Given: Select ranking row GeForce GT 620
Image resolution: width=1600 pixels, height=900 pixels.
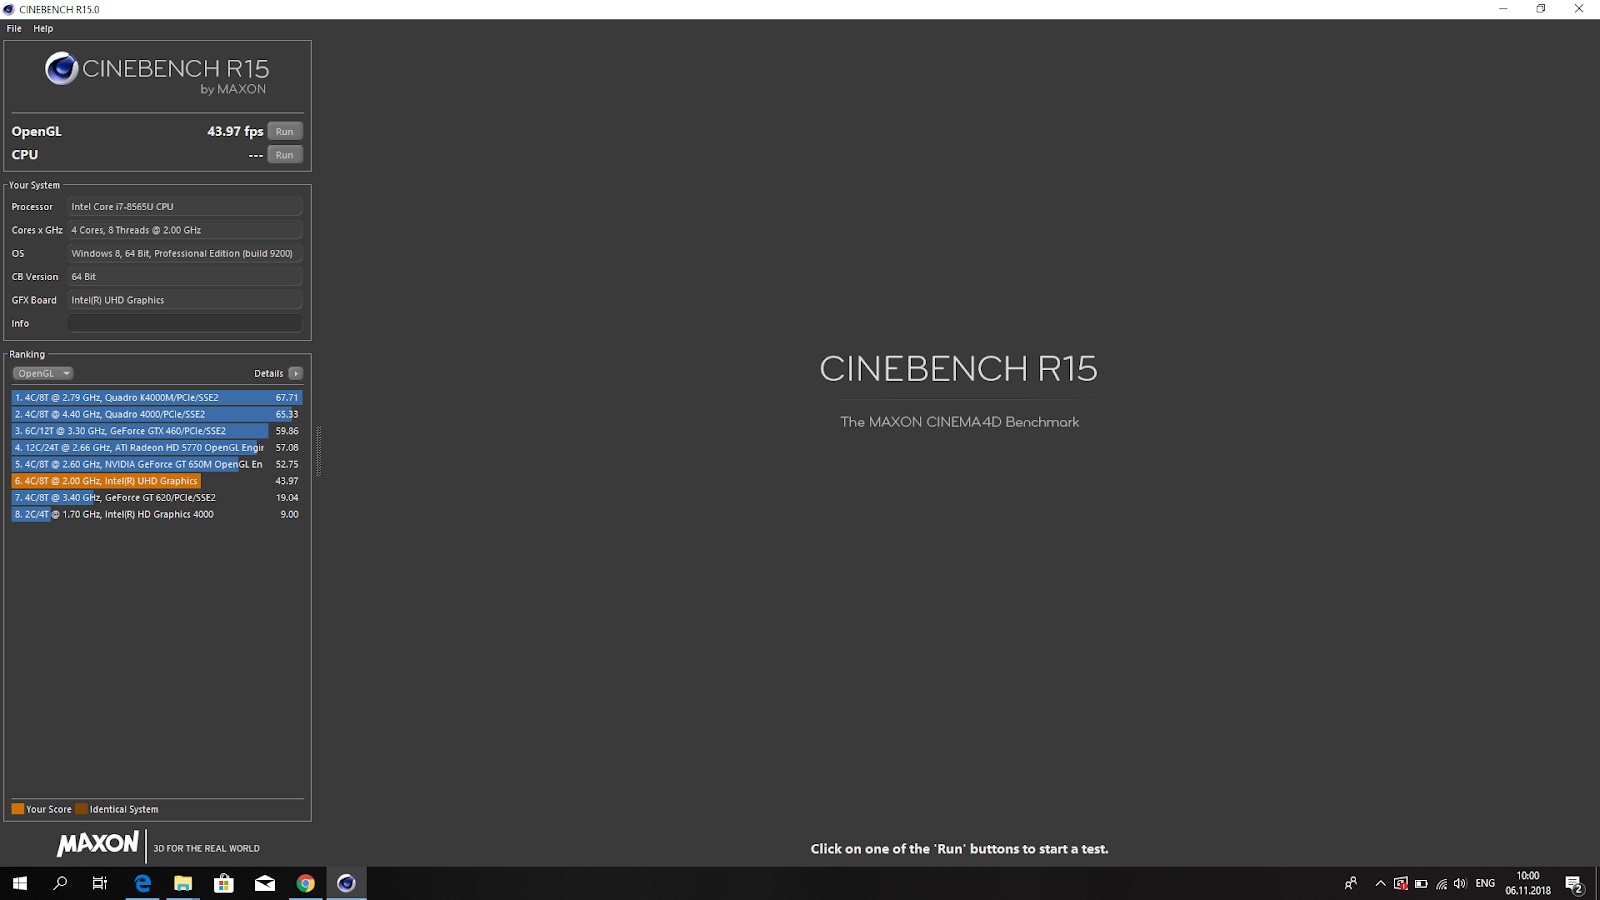Looking at the screenshot, I should coord(157,497).
